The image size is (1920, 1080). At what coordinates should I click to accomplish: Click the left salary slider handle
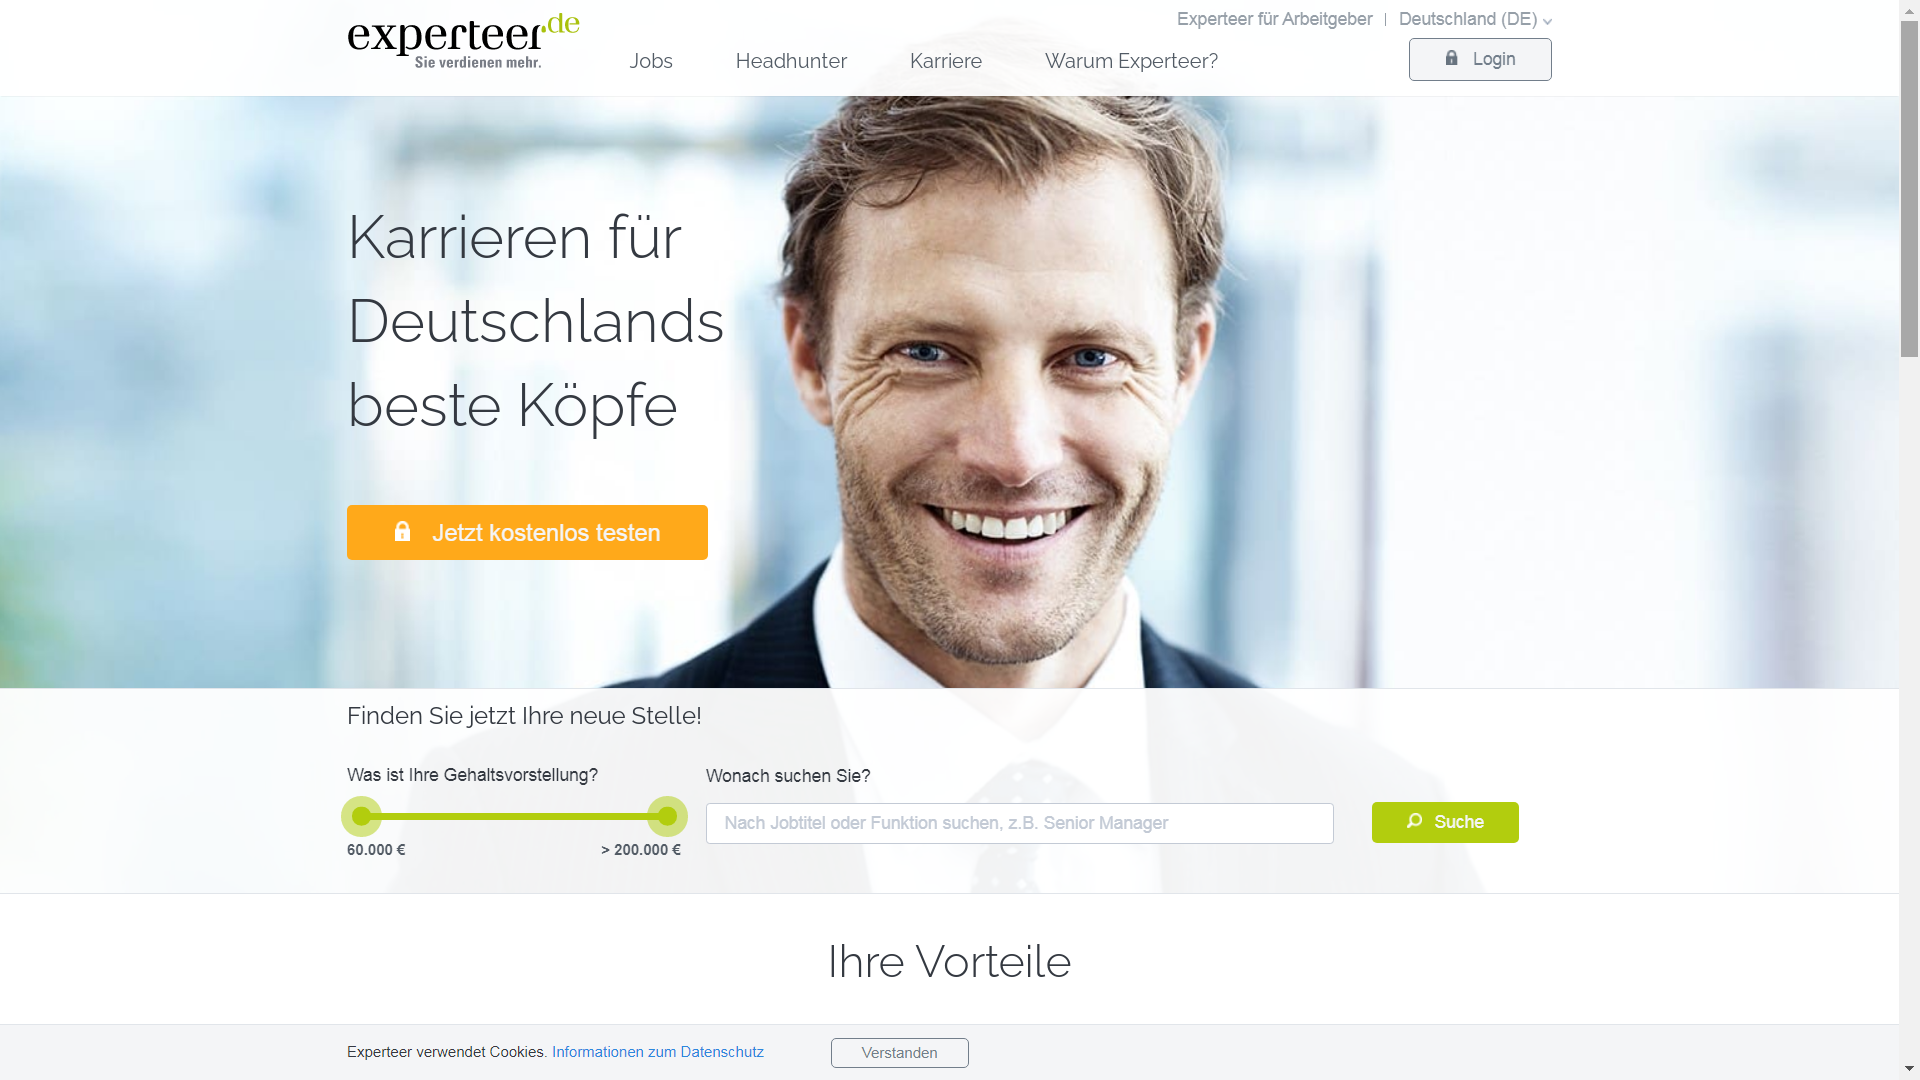(361, 816)
